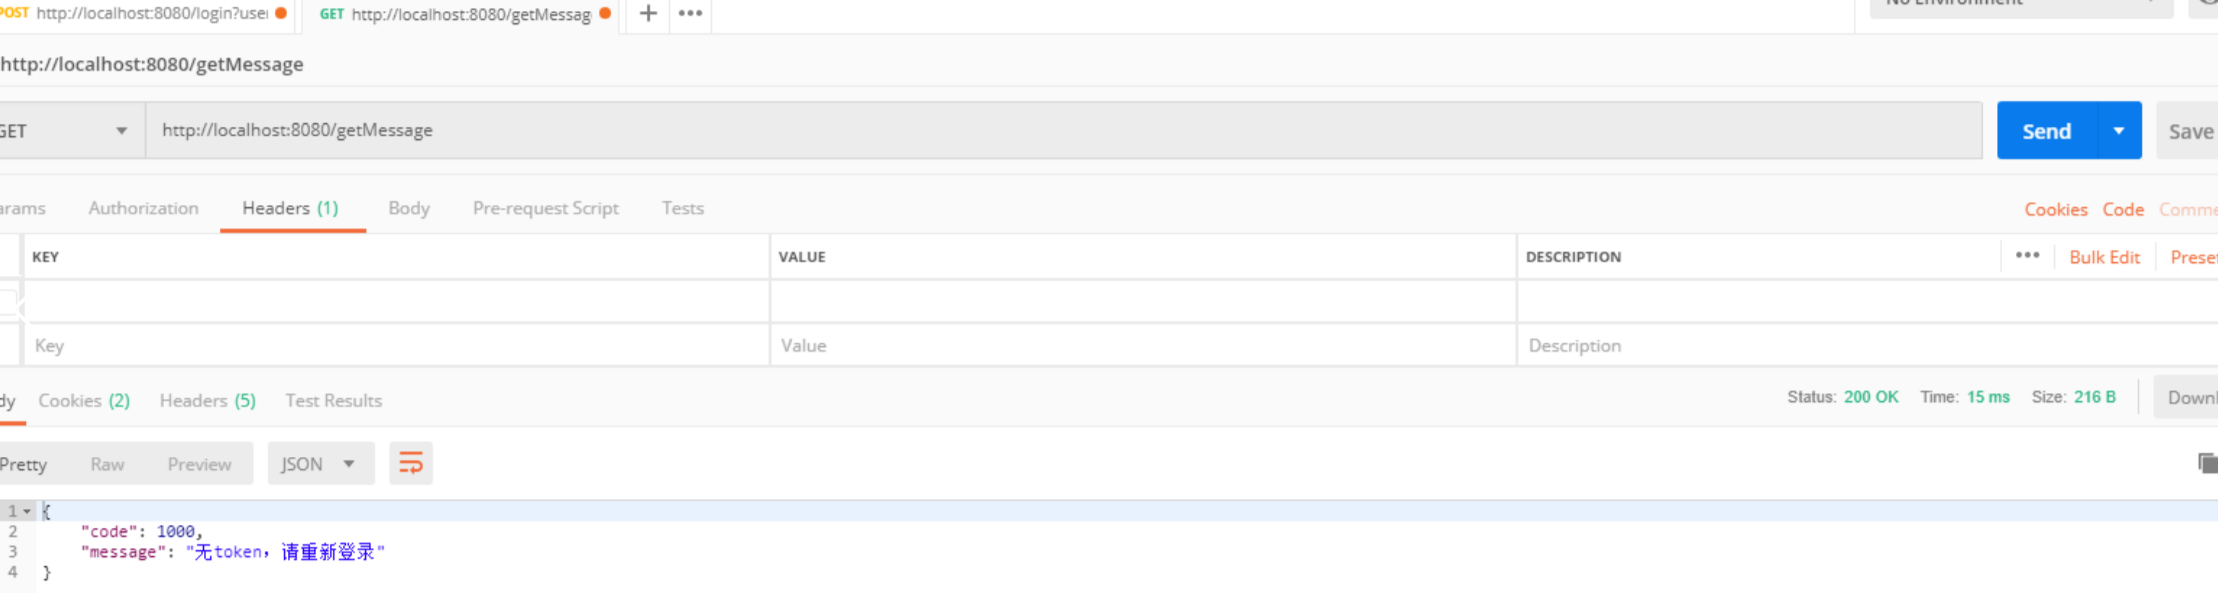Open a new request tab with plus icon
This screenshot has width=2218, height=593.
[648, 13]
